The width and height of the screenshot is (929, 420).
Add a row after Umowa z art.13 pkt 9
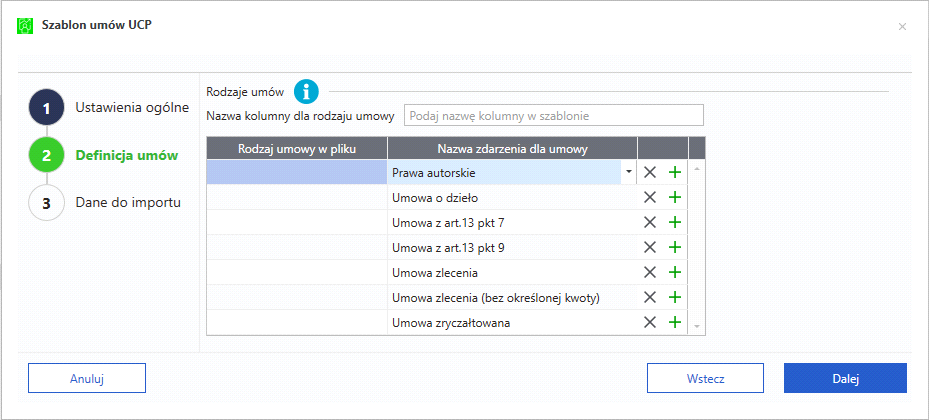click(x=675, y=247)
